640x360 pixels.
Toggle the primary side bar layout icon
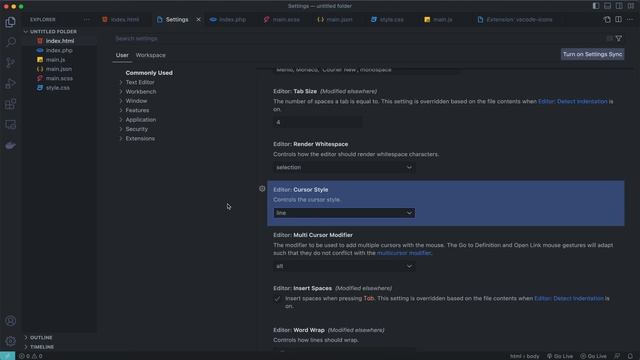(x=596, y=6)
